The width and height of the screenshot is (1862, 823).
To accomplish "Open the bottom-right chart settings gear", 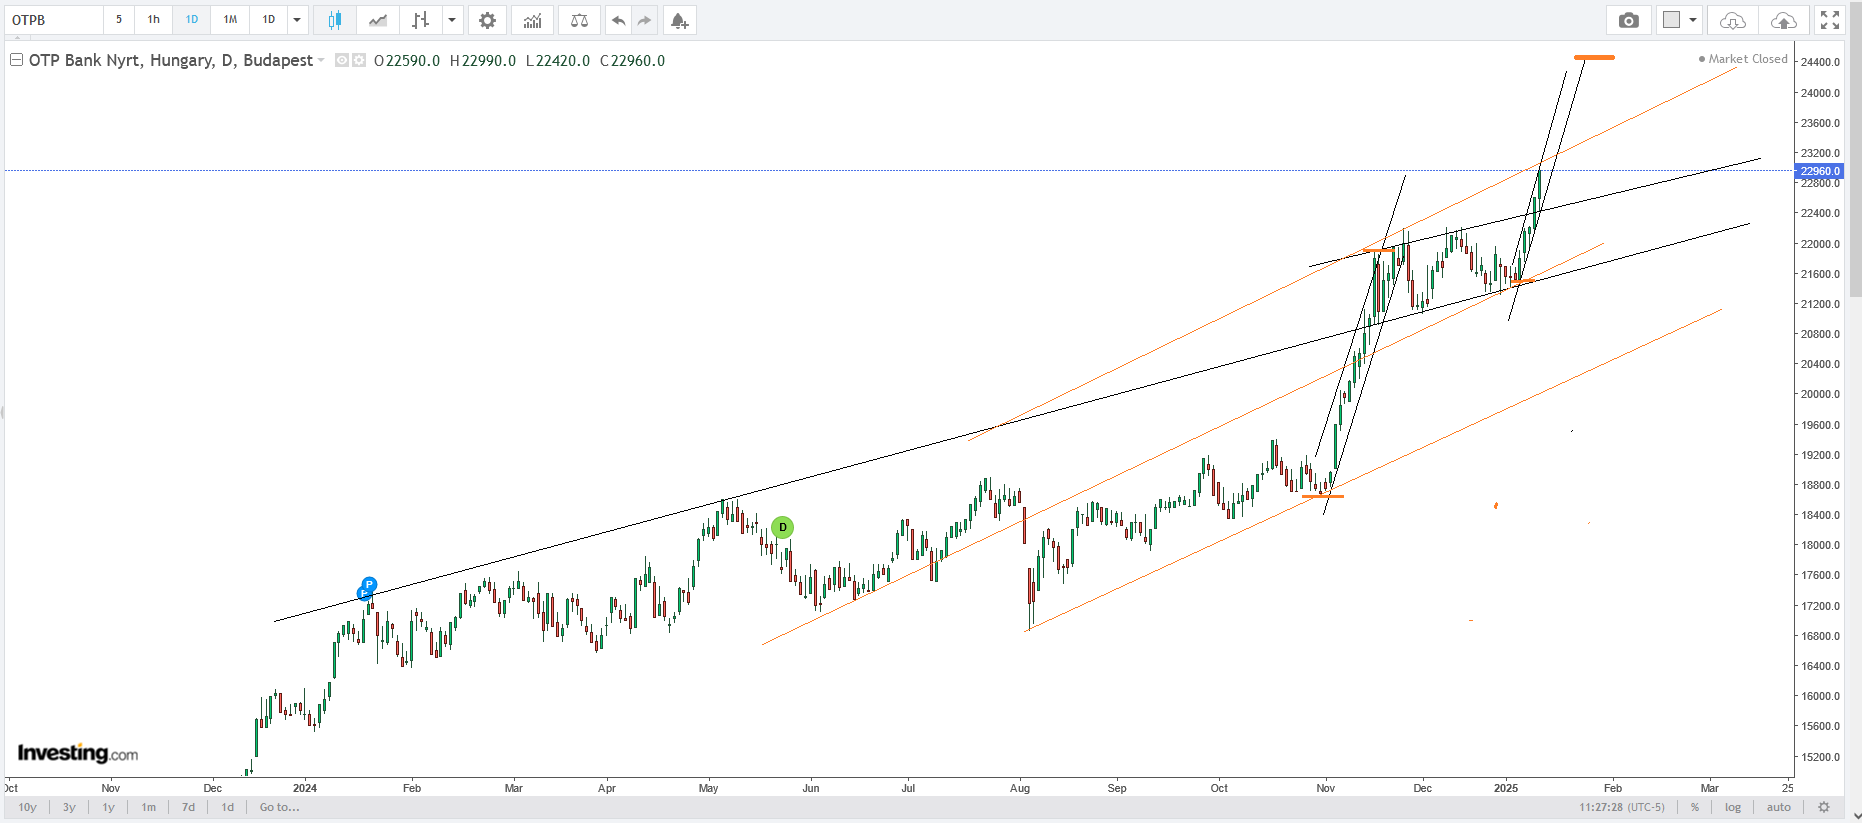I will tap(1824, 807).
